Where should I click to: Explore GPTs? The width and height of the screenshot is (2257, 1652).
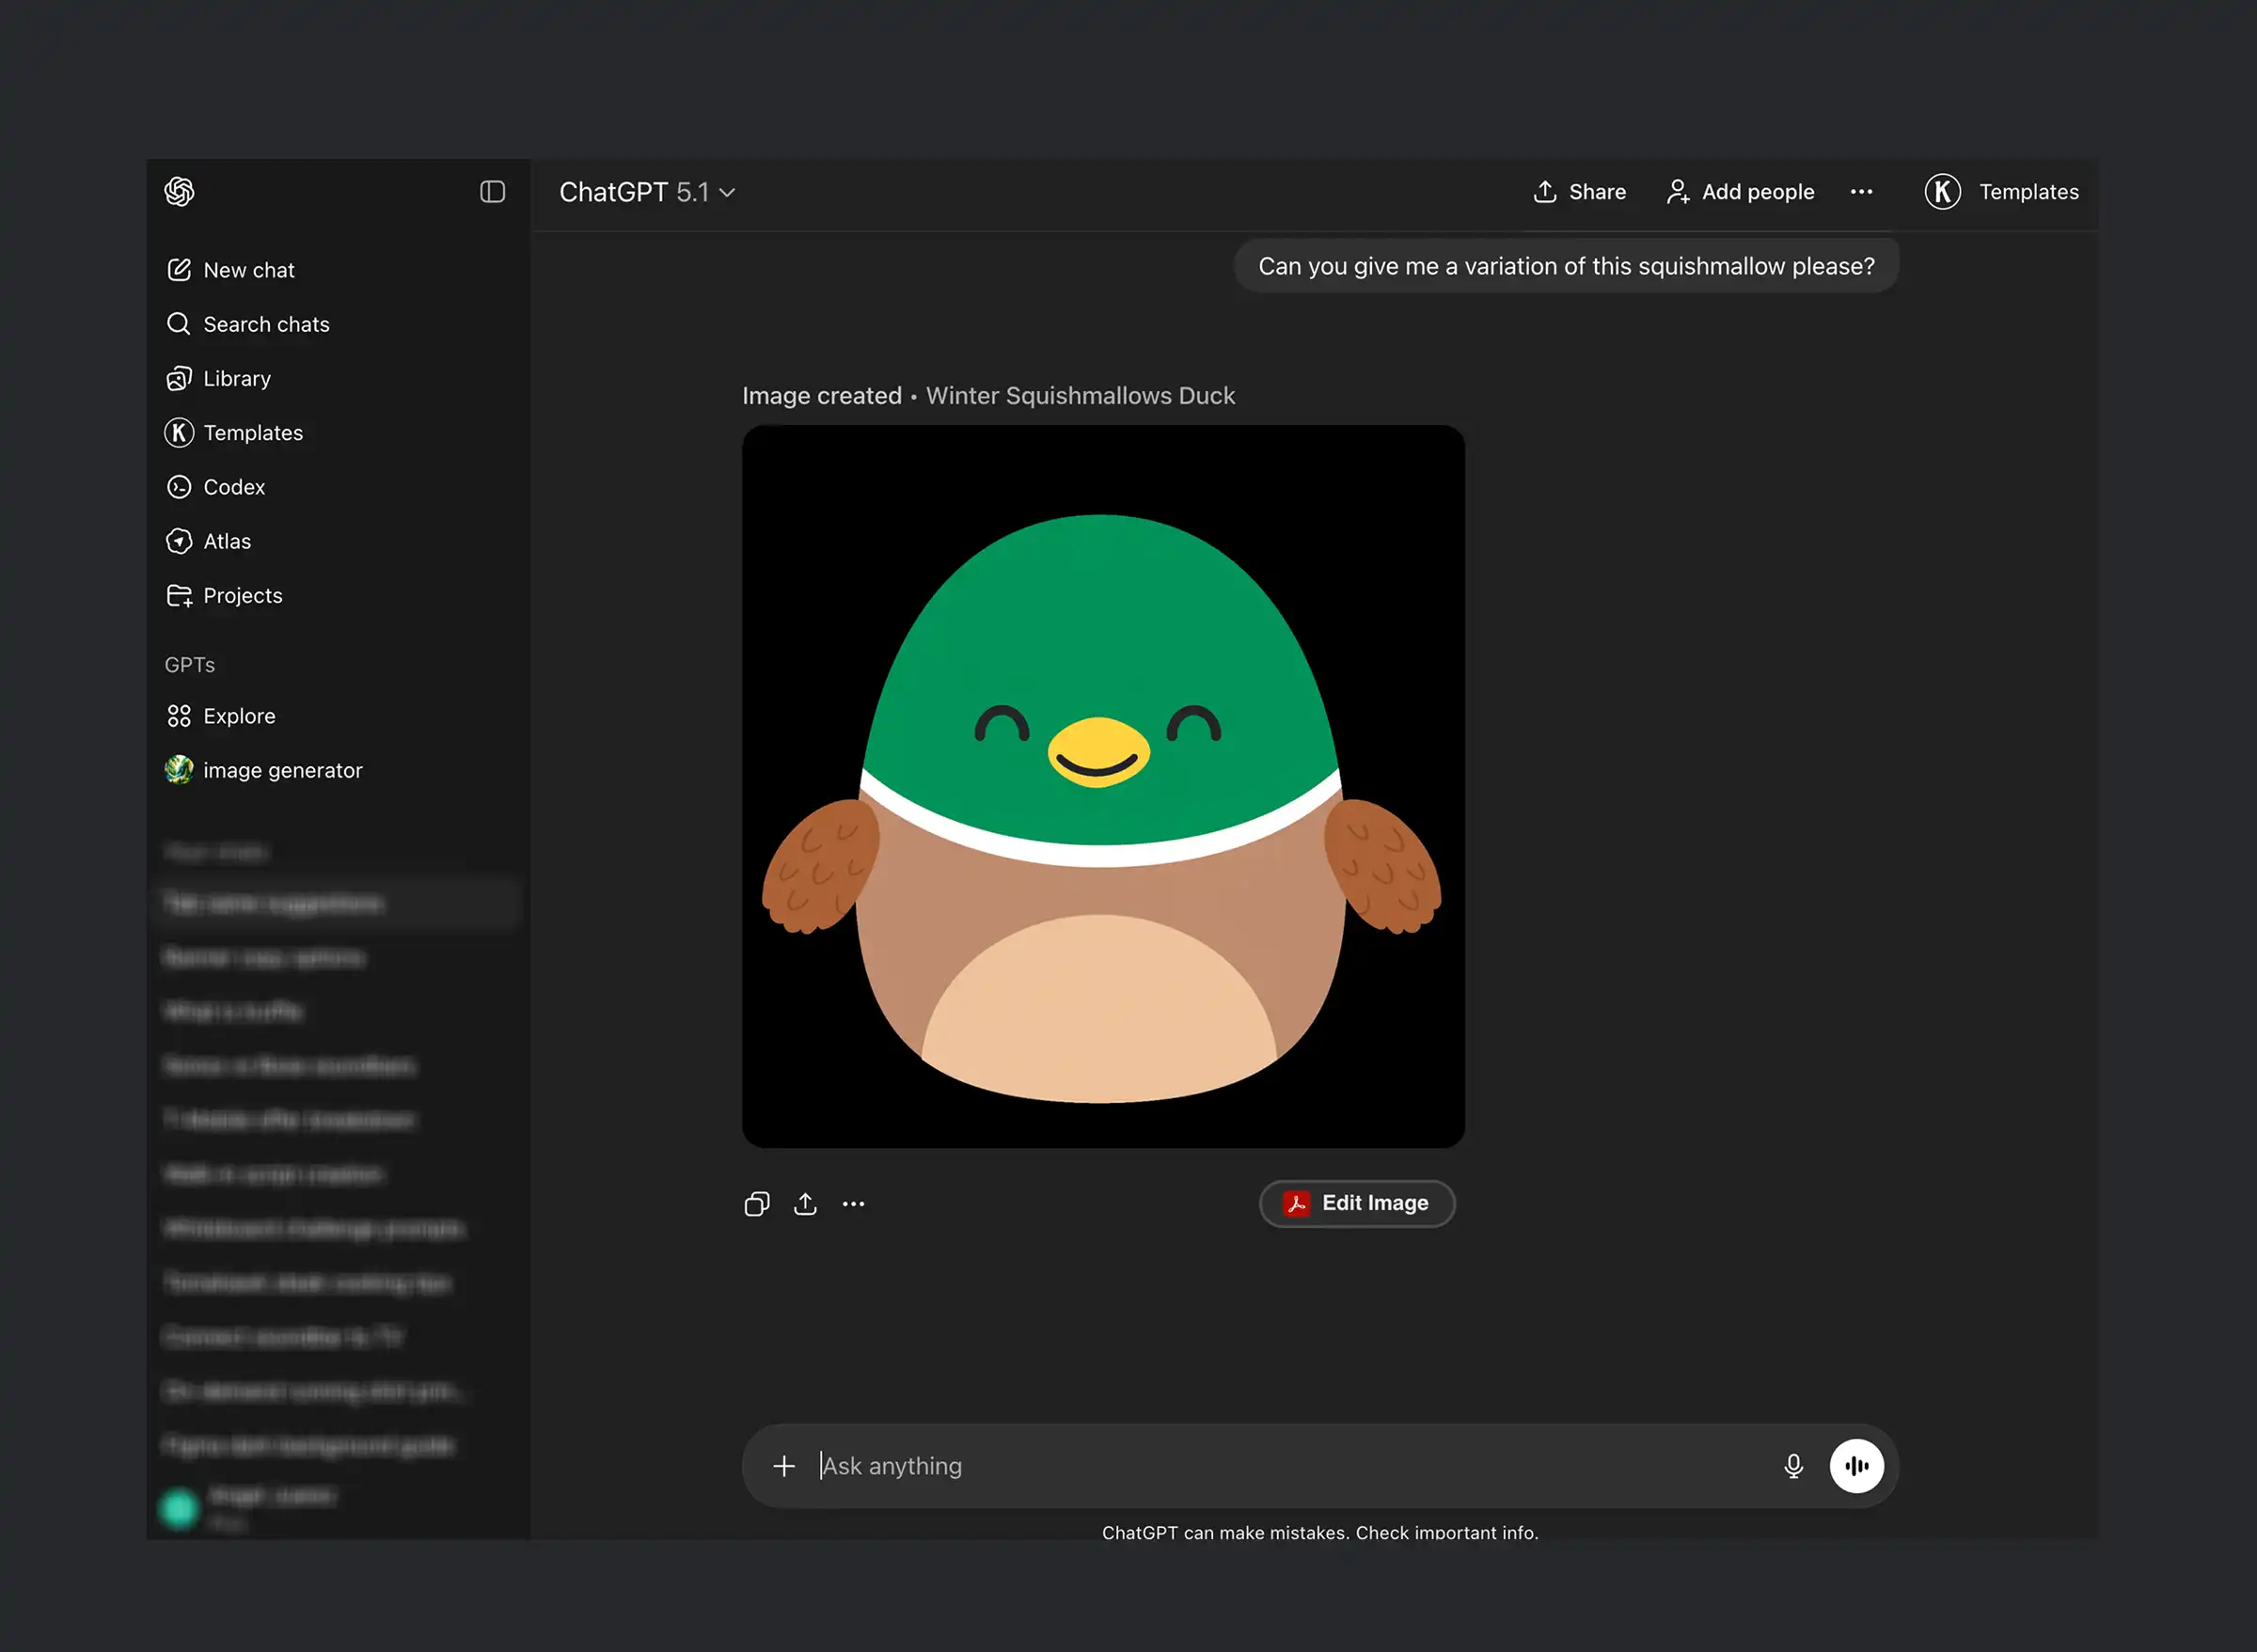220,716
